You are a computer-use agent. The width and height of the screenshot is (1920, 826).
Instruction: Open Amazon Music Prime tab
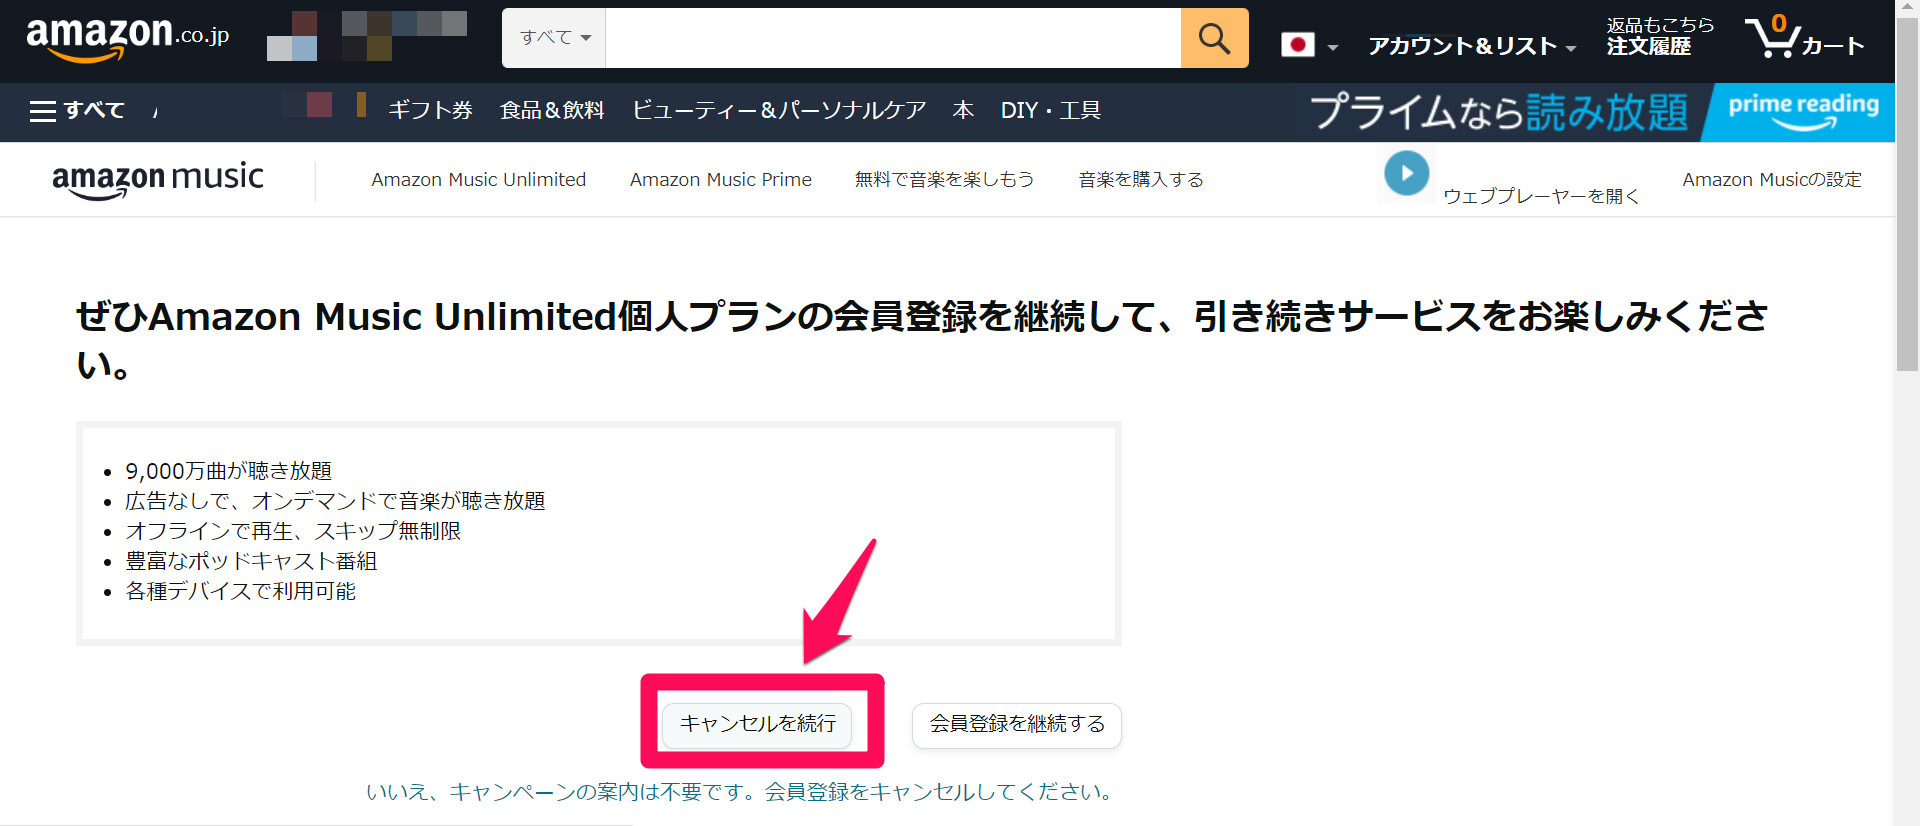720,180
